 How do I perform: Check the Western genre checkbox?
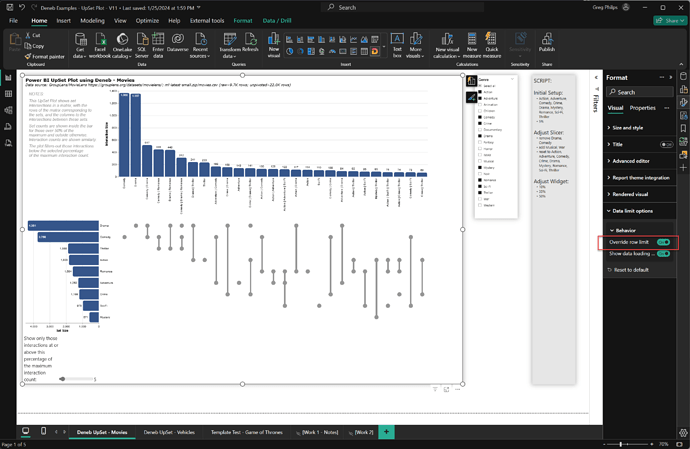tap(480, 205)
